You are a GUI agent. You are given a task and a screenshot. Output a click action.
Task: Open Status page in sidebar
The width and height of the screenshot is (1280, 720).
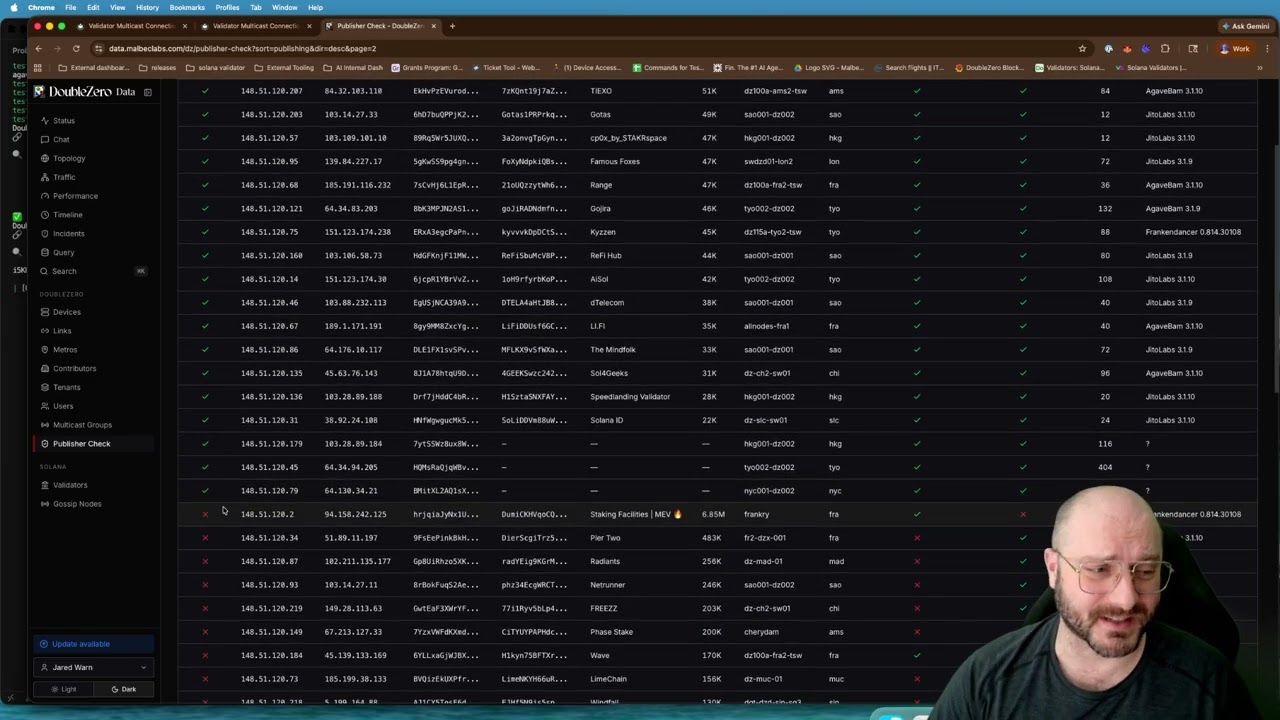click(63, 121)
